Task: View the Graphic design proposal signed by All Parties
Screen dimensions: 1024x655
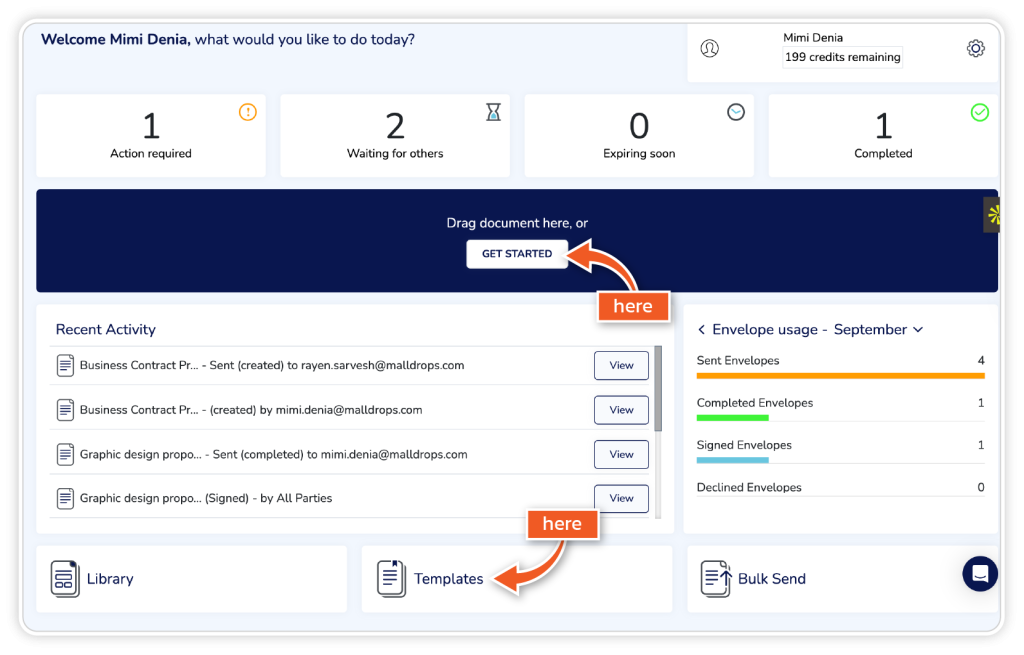Action: click(621, 498)
